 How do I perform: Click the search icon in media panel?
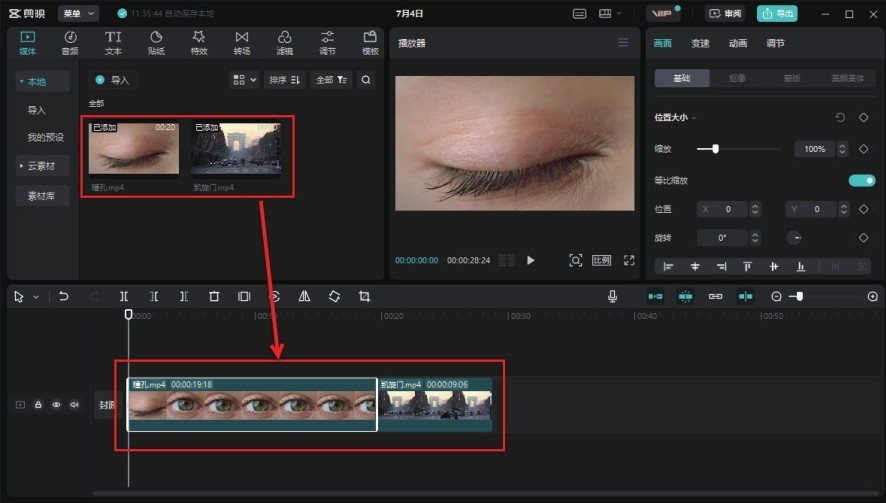tap(366, 80)
